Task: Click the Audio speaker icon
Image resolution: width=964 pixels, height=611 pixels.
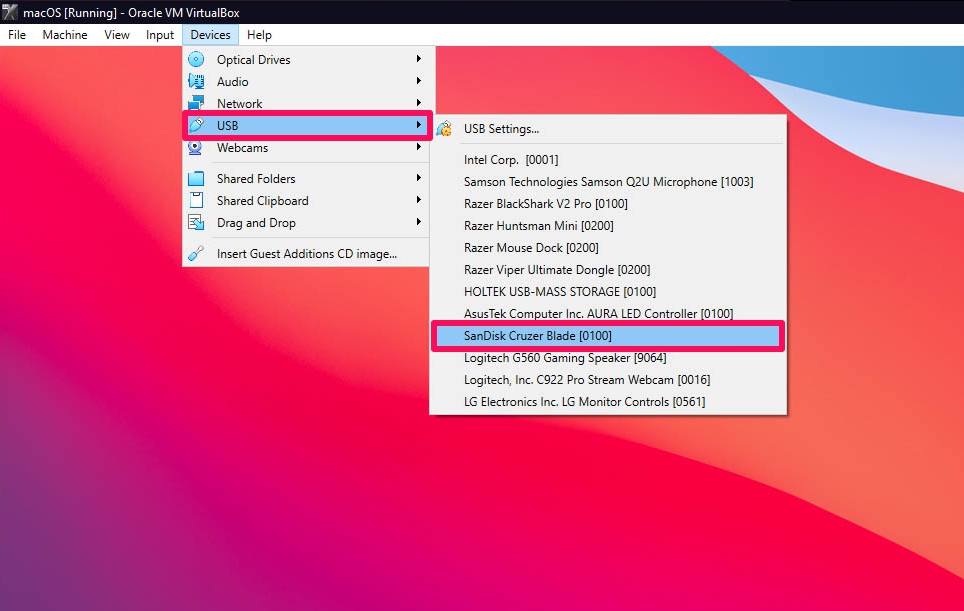Action: (x=196, y=81)
